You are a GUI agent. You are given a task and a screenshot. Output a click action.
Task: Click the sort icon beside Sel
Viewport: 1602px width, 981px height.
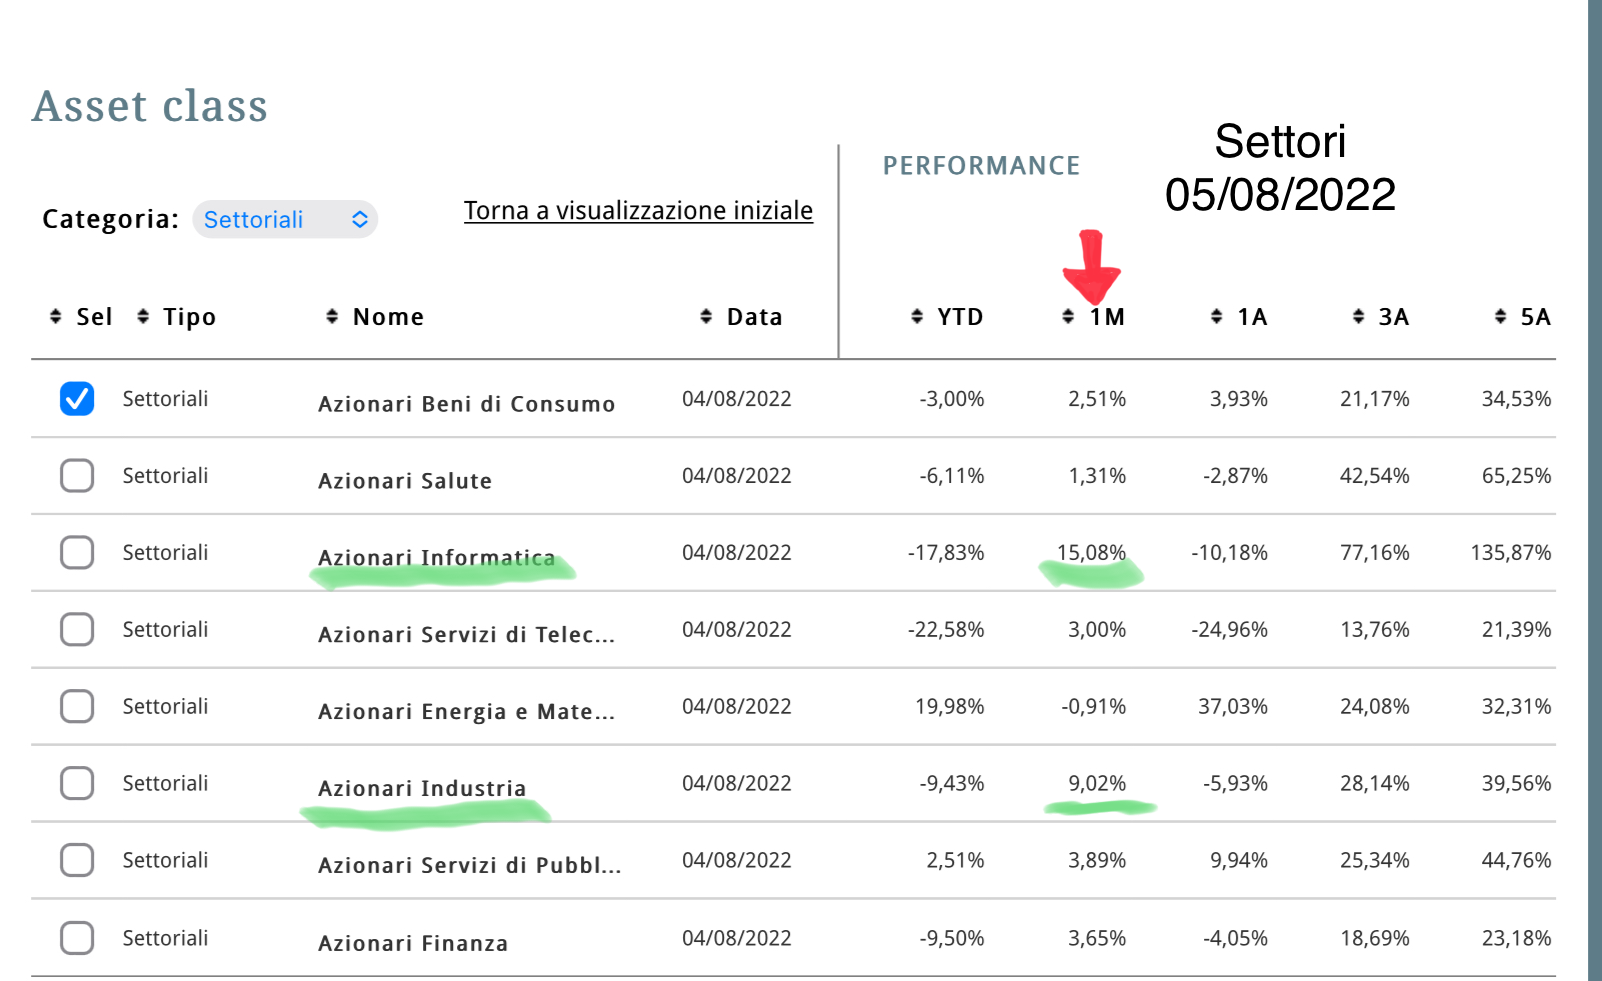pos(56,317)
